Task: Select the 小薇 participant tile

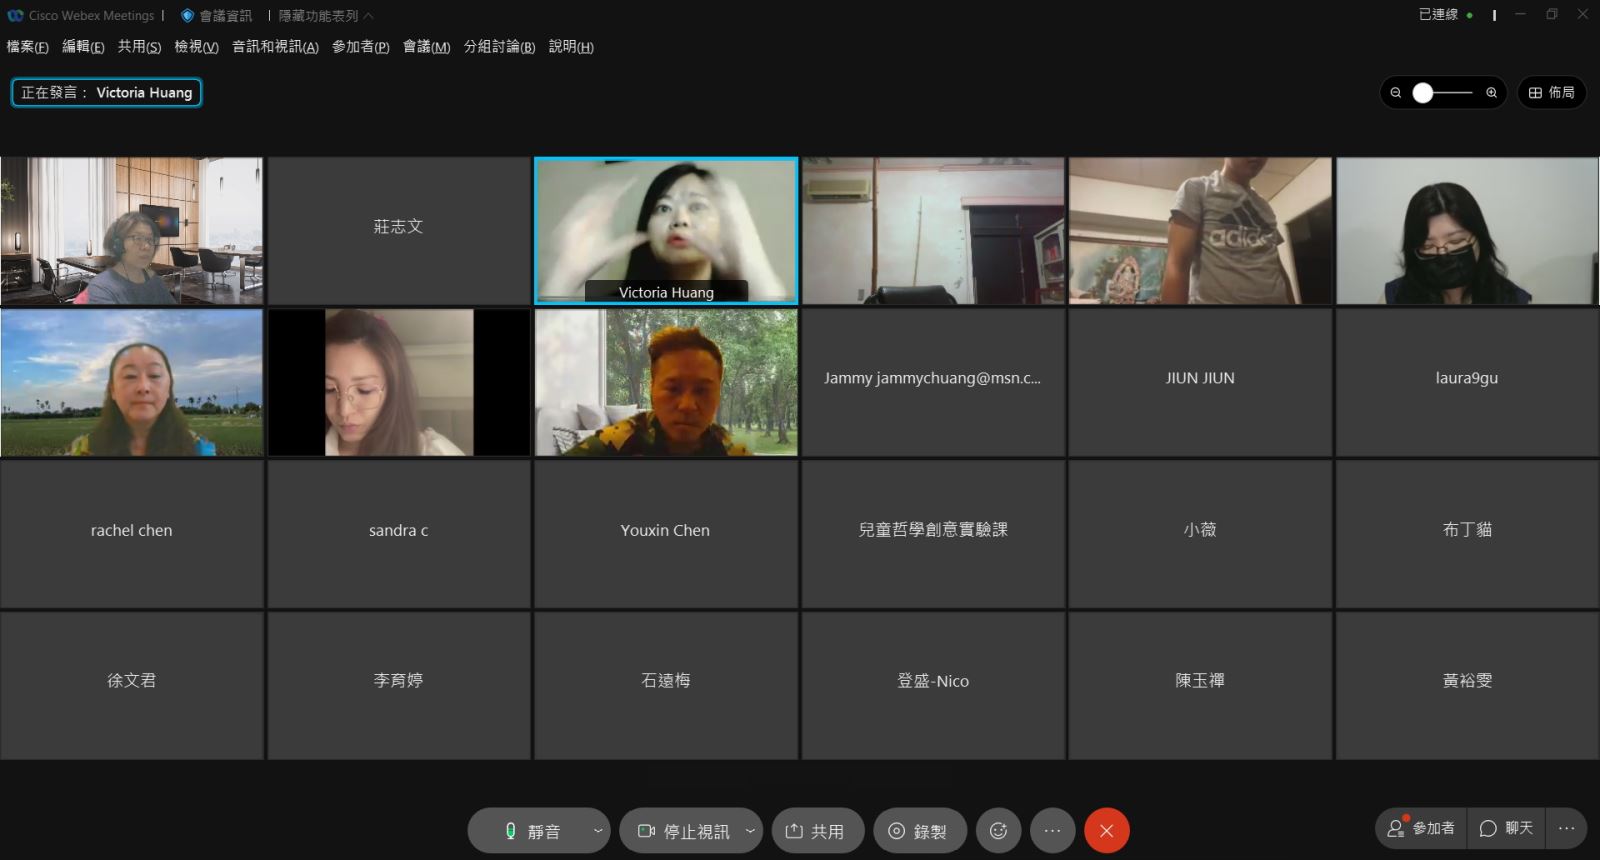Action: [1200, 533]
